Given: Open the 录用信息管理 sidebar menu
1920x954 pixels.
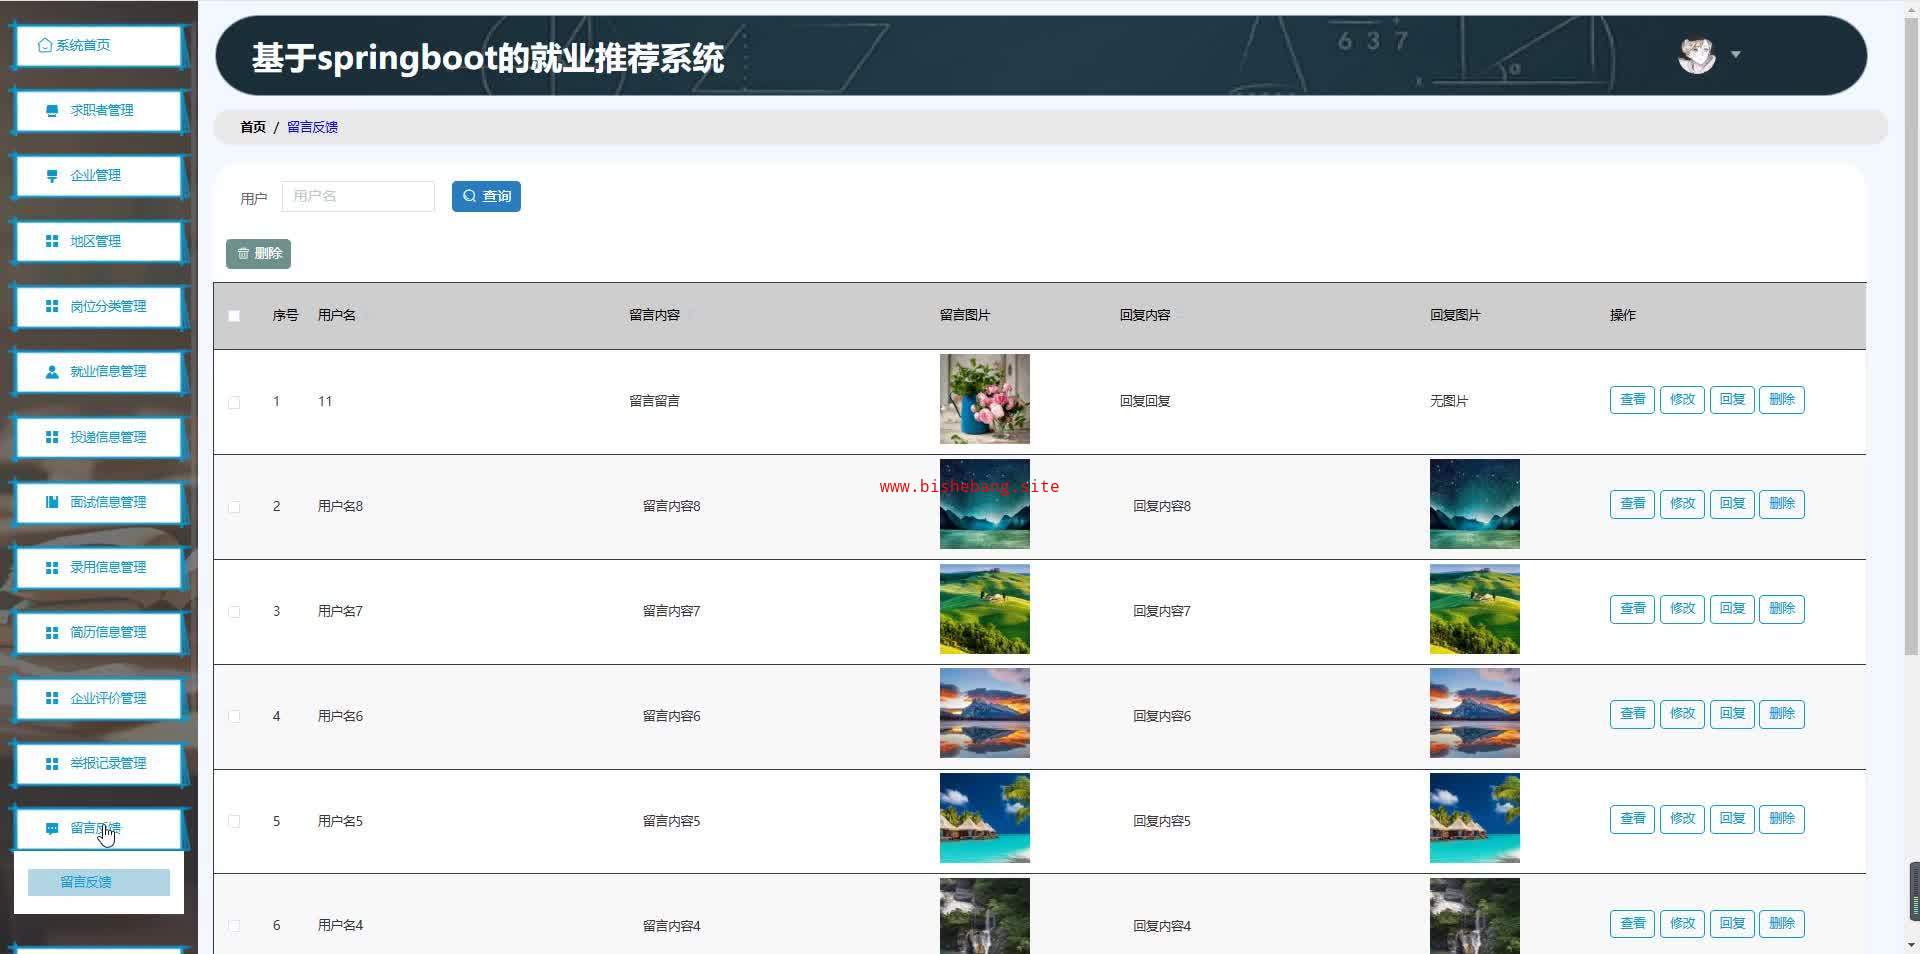Looking at the screenshot, I should [x=98, y=568].
